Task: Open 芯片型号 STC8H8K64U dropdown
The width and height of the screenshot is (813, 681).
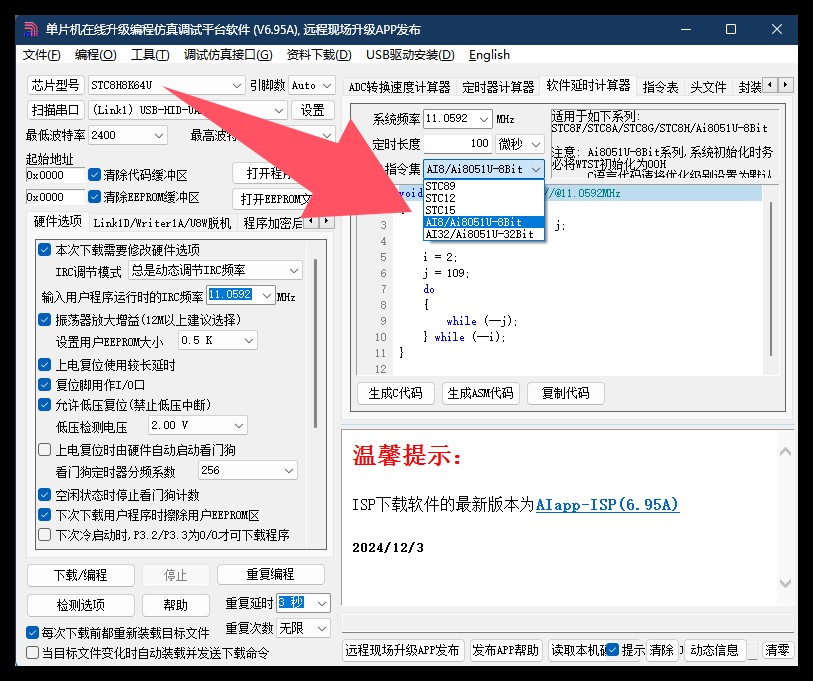Action: coord(166,85)
